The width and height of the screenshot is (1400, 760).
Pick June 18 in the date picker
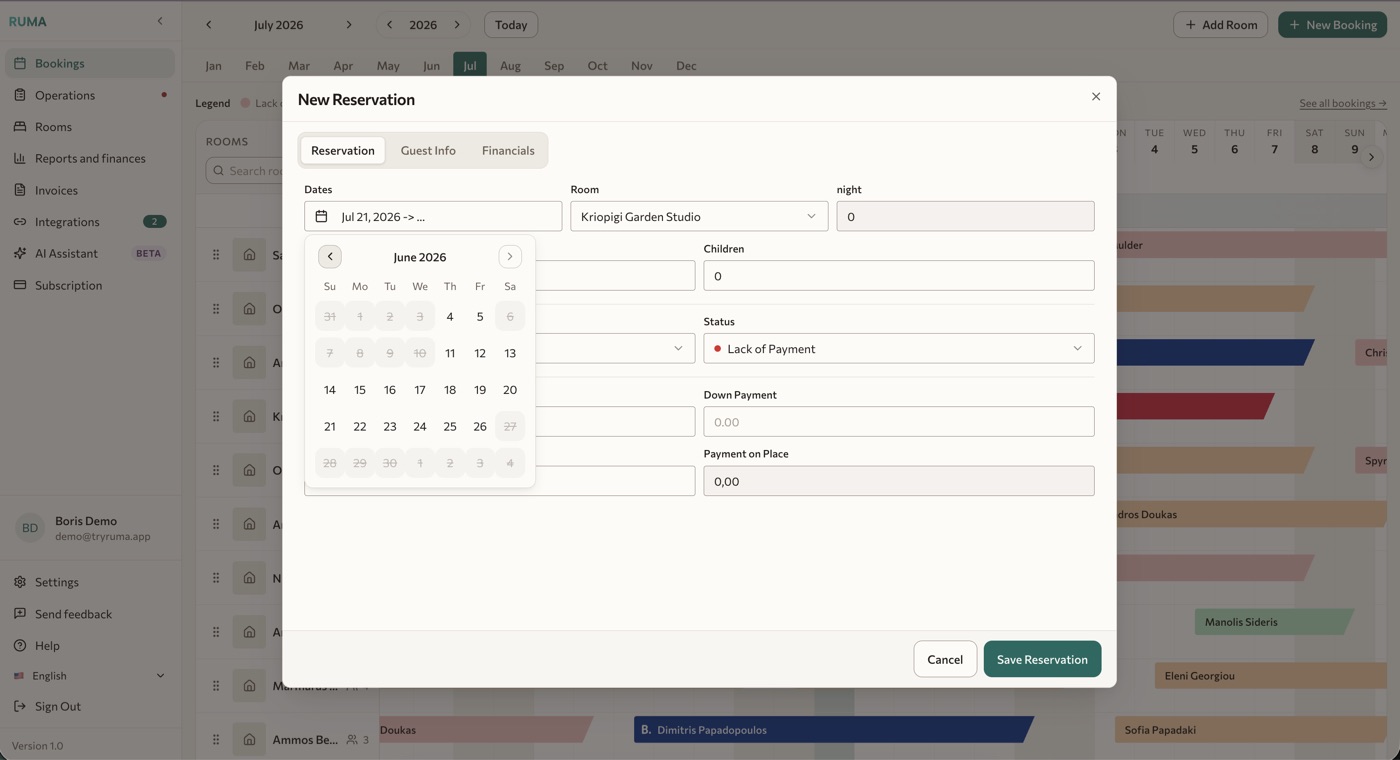click(x=450, y=390)
